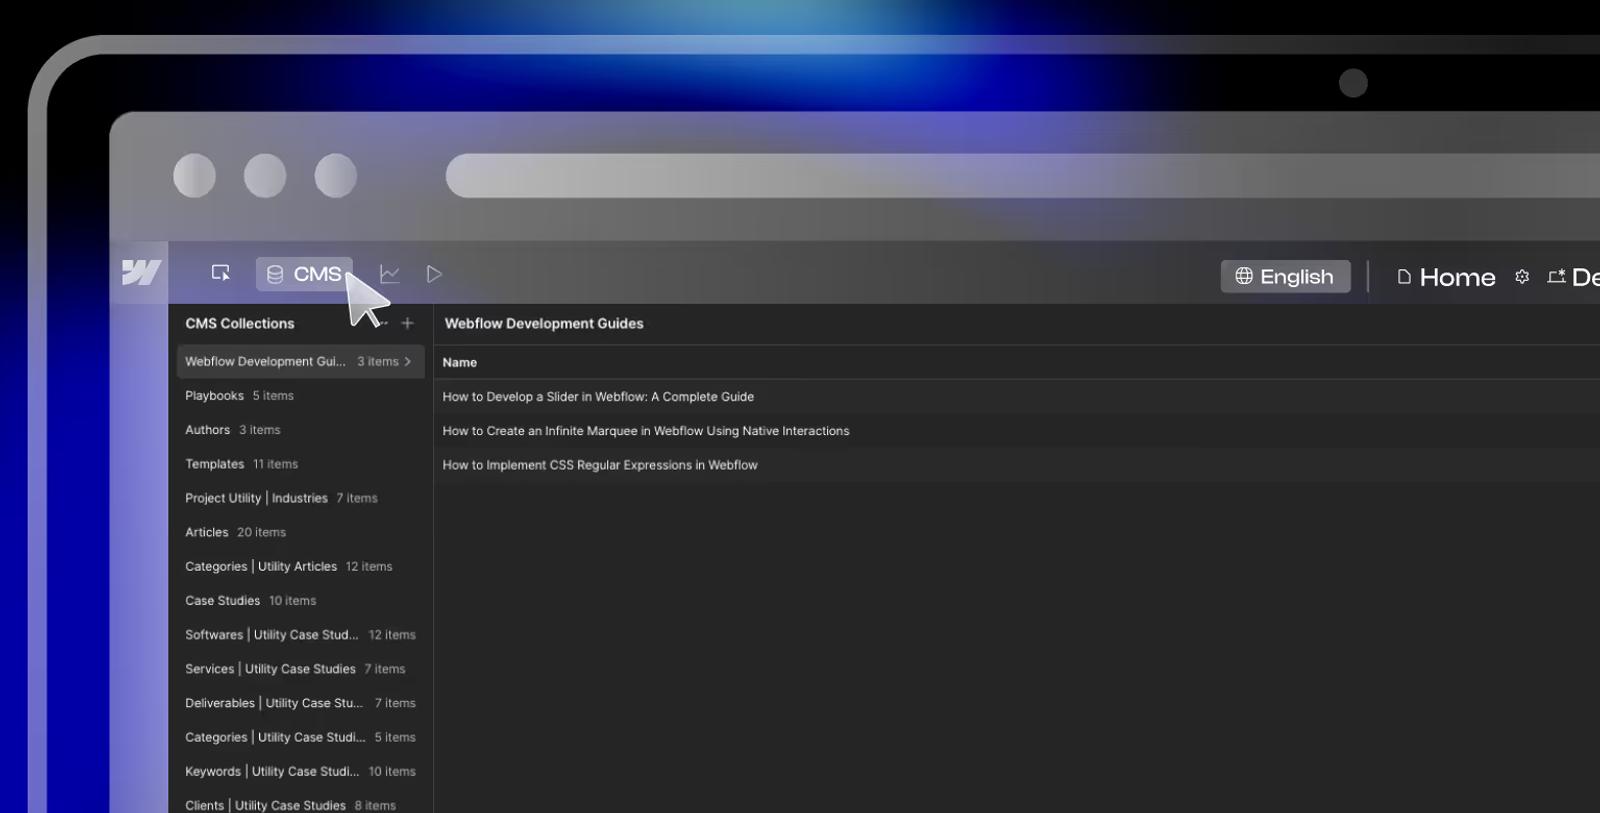Select the Playbooks collection
This screenshot has height=813, width=1600.
pos(300,396)
